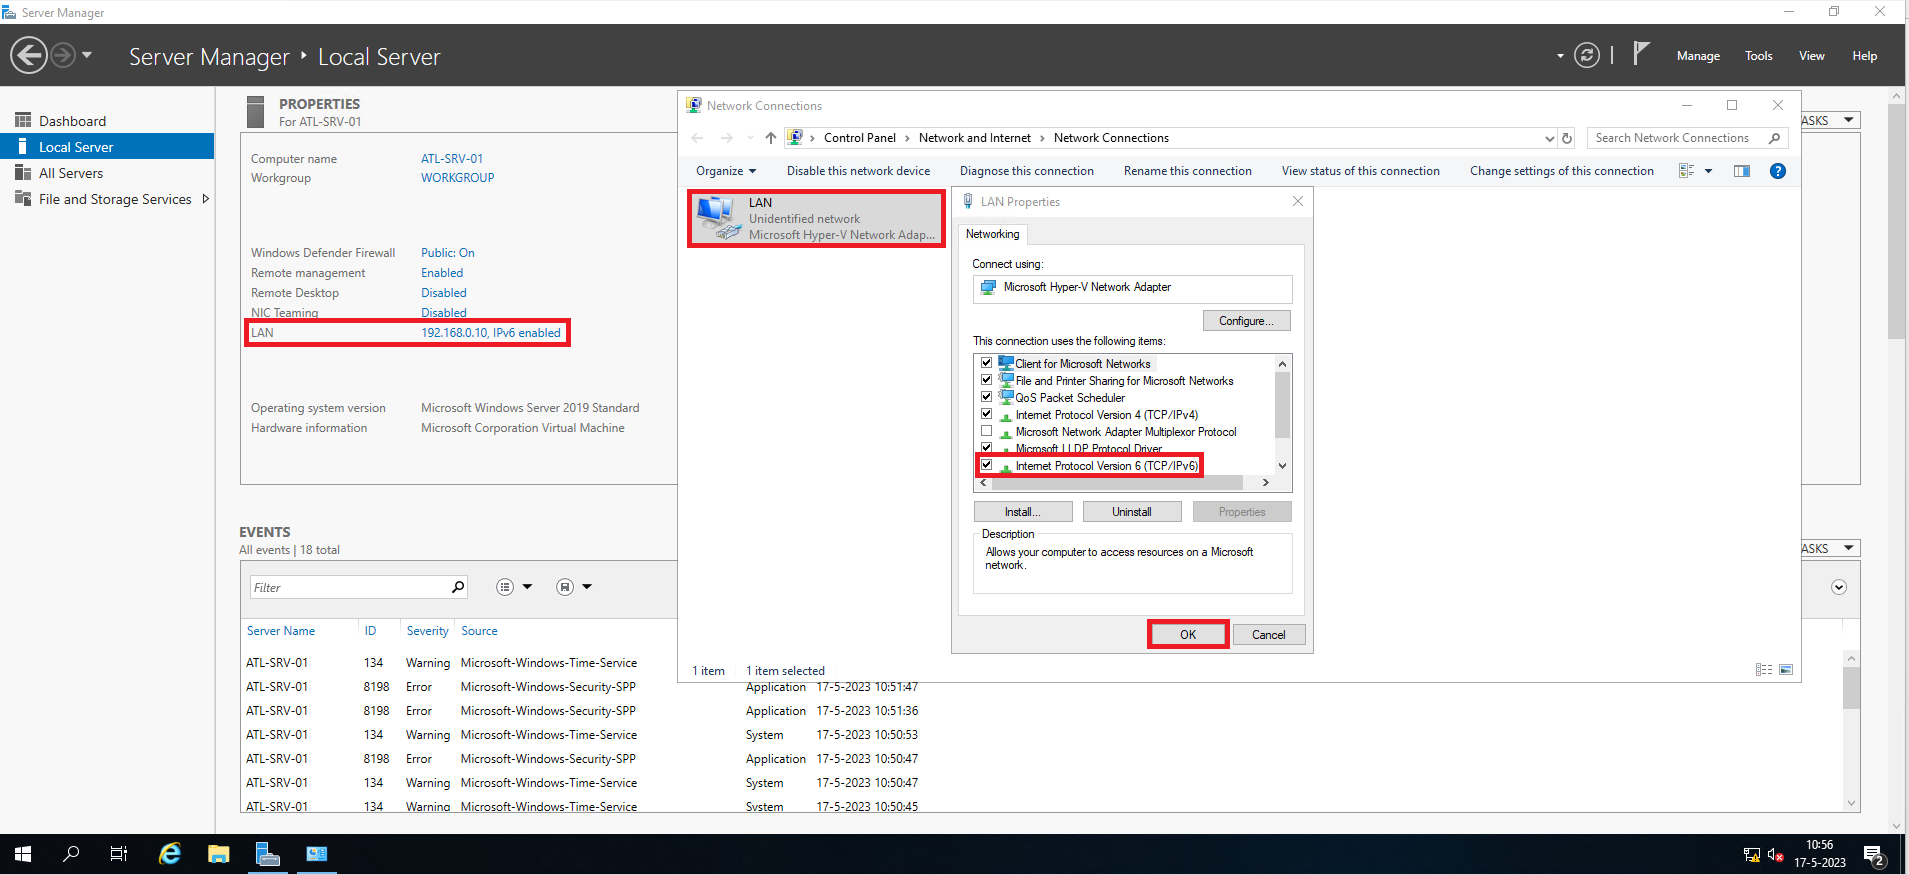Viewport: 1909px width, 875px height.
Task: Expand the address bar history dropdown
Action: 1549,139
